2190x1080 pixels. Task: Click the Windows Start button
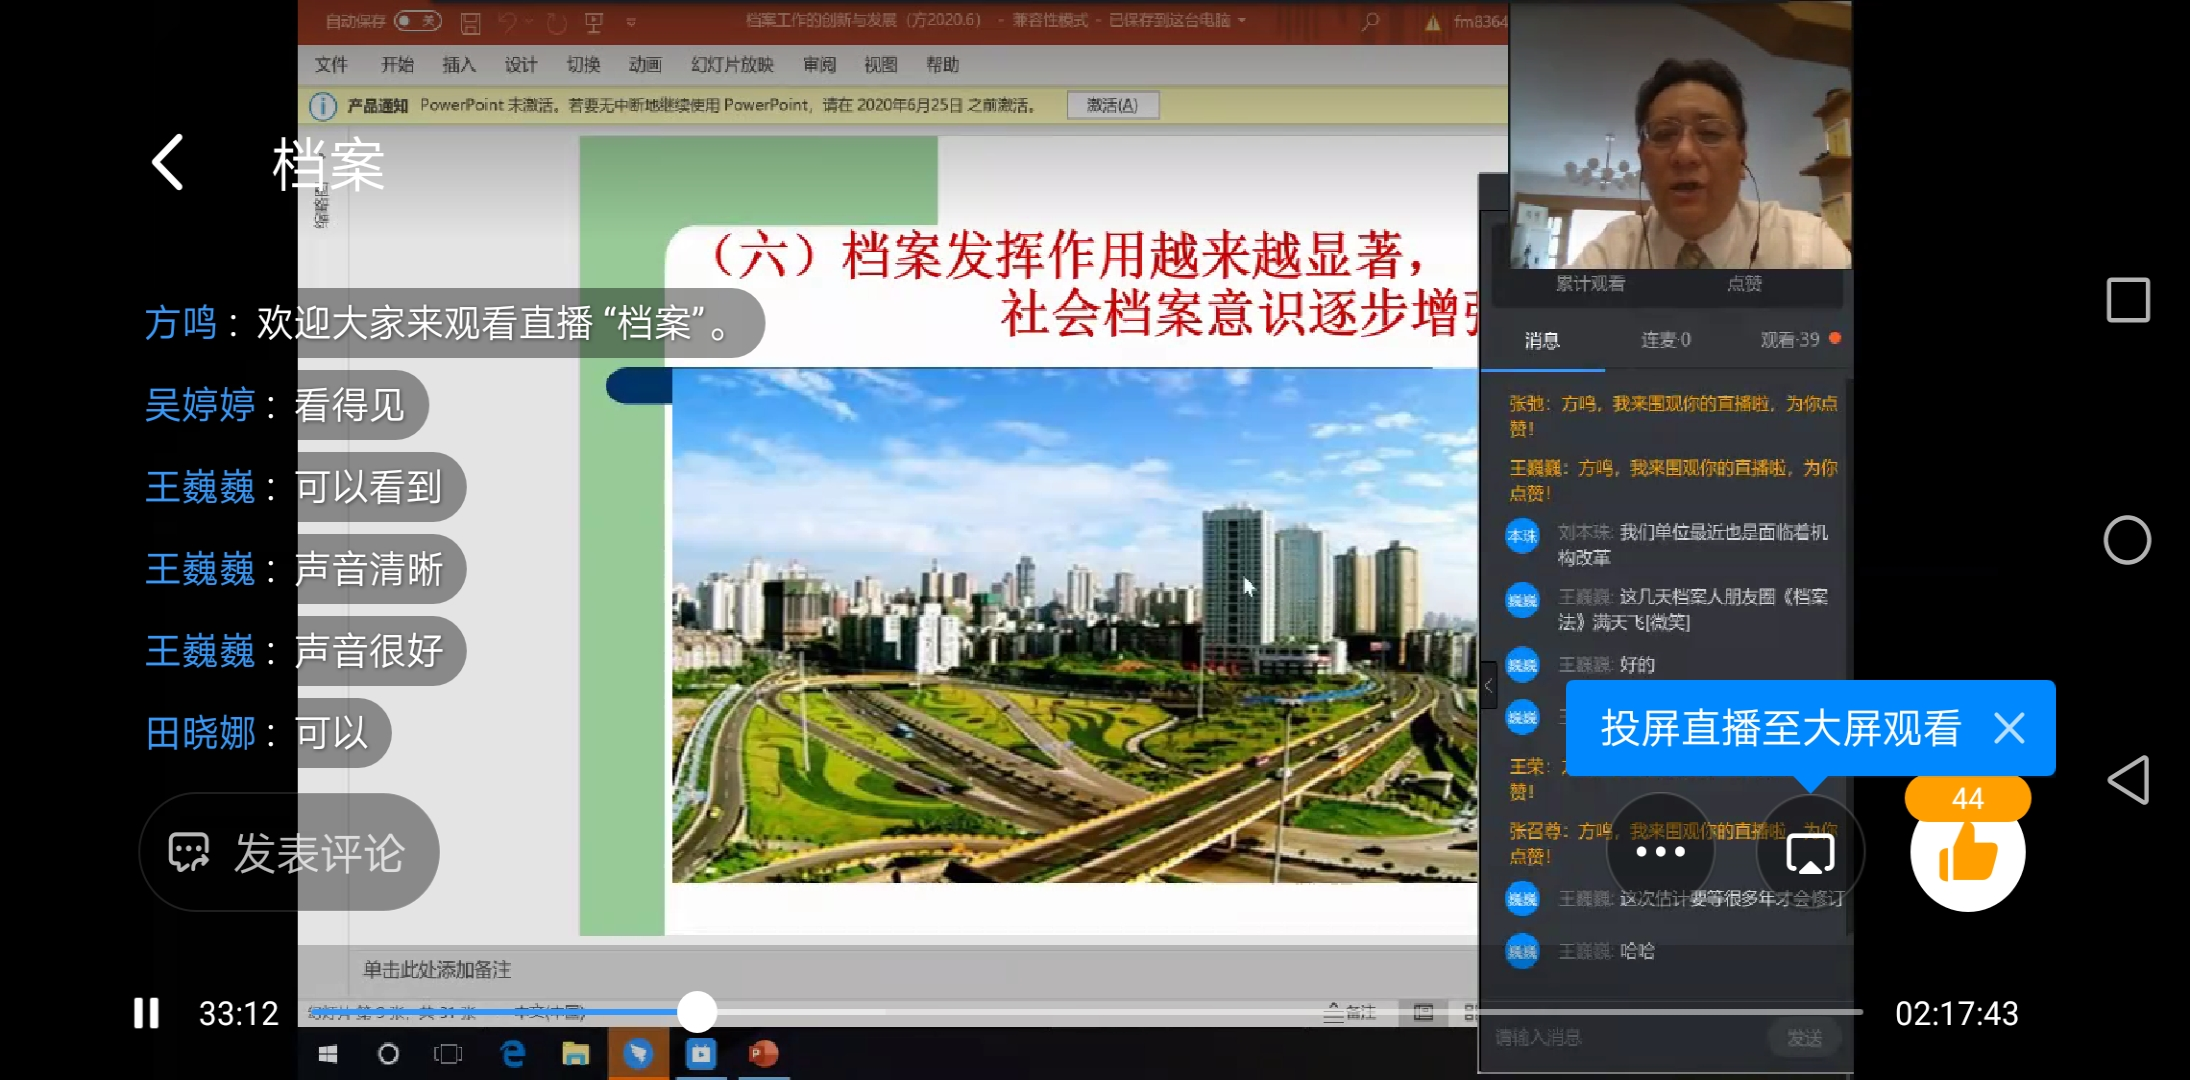[x=327, y=1054]
